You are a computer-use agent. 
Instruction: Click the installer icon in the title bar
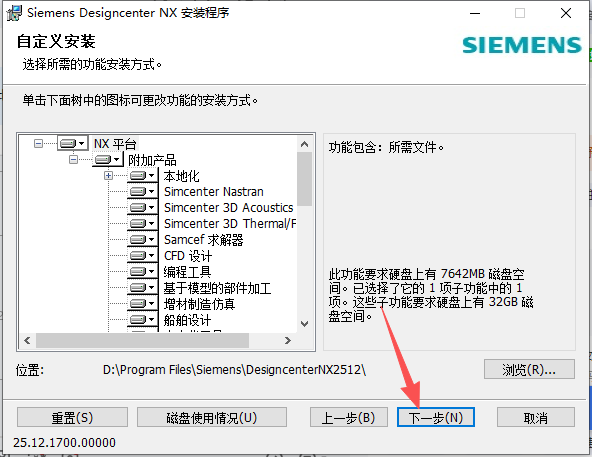tap(14, 13)
